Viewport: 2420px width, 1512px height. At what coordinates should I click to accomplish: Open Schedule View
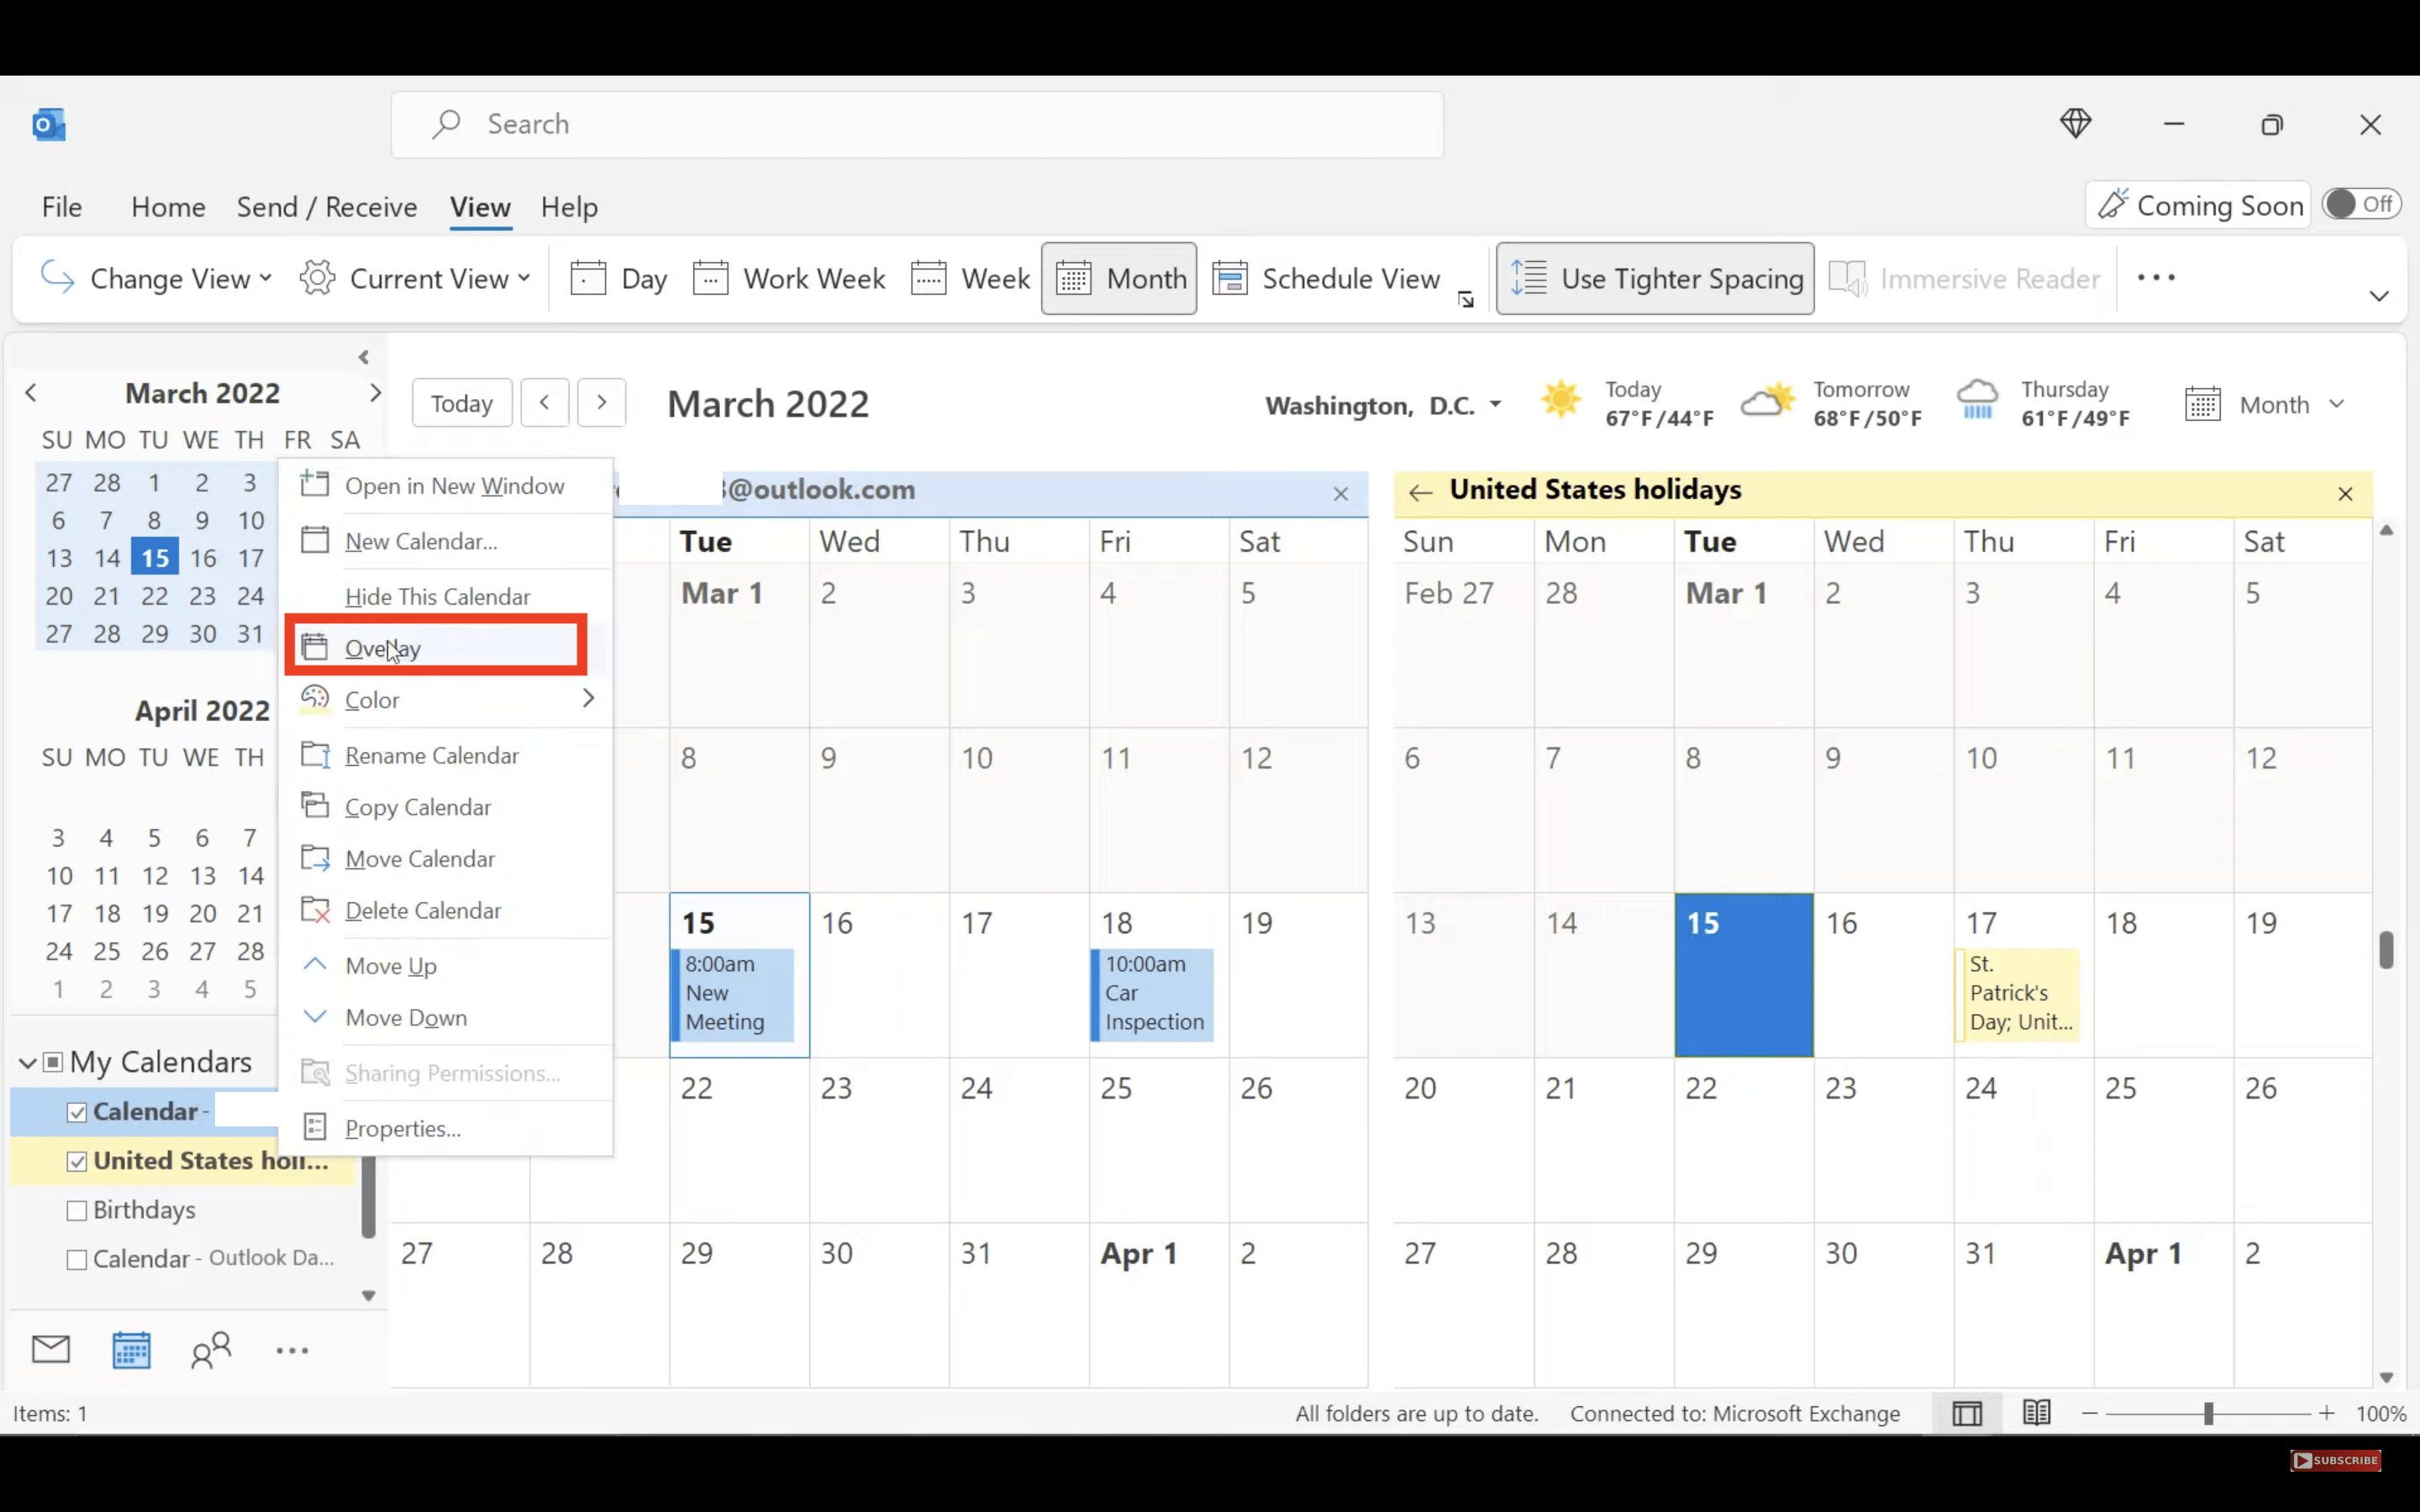[1326, 278]
